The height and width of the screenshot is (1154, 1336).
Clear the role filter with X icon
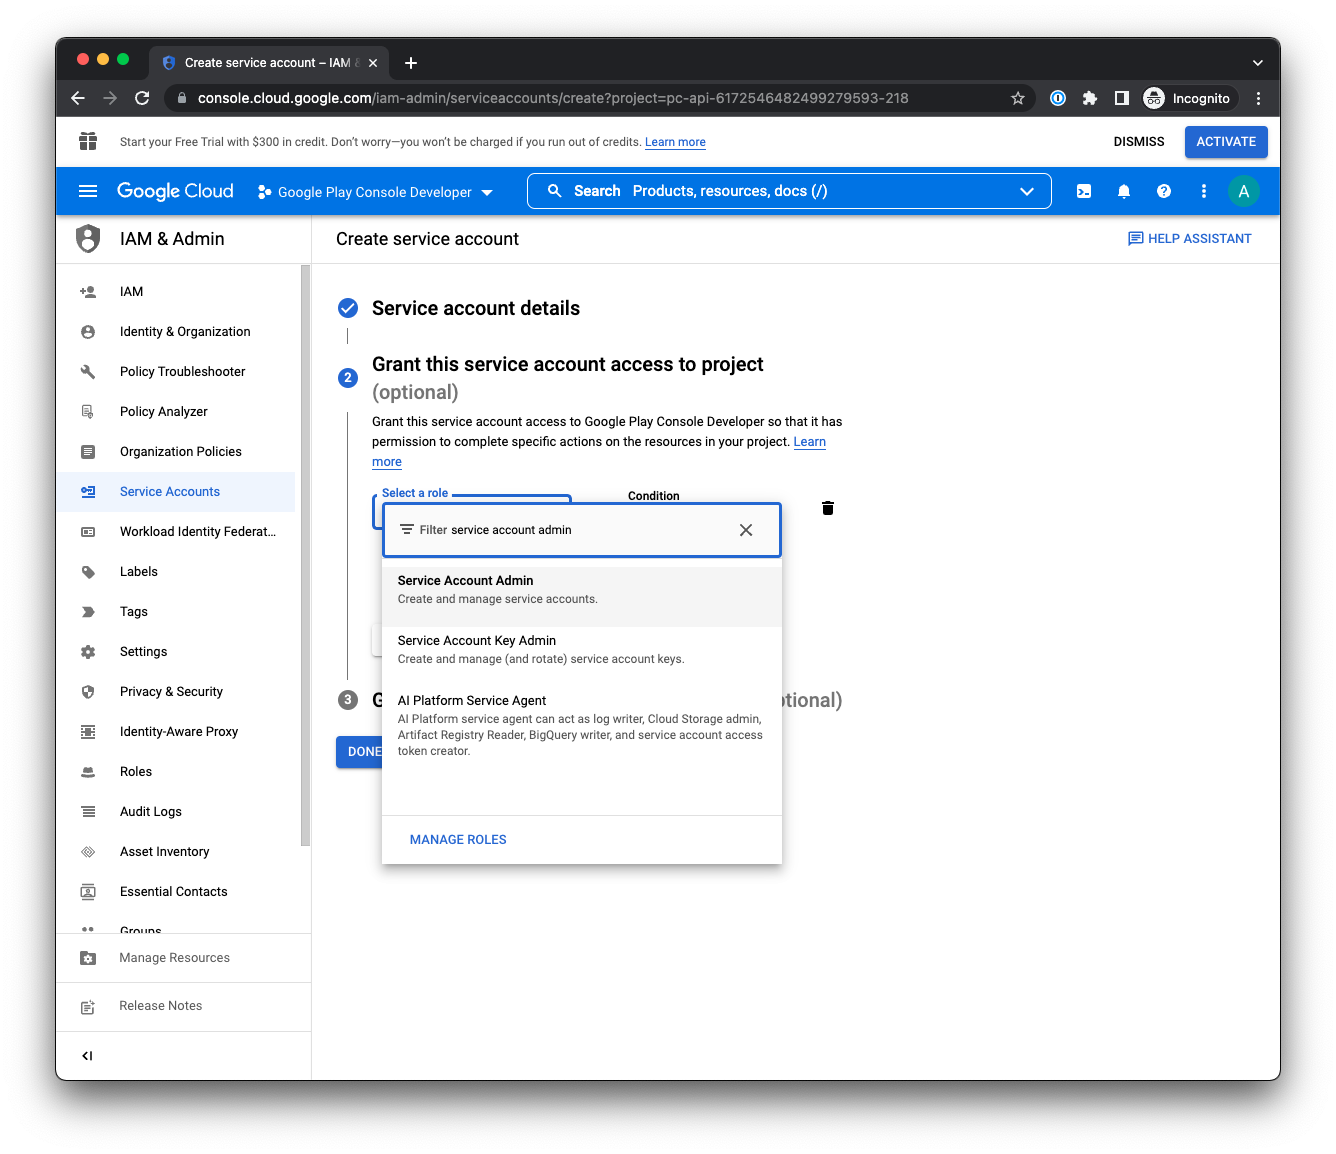point(746,530)
